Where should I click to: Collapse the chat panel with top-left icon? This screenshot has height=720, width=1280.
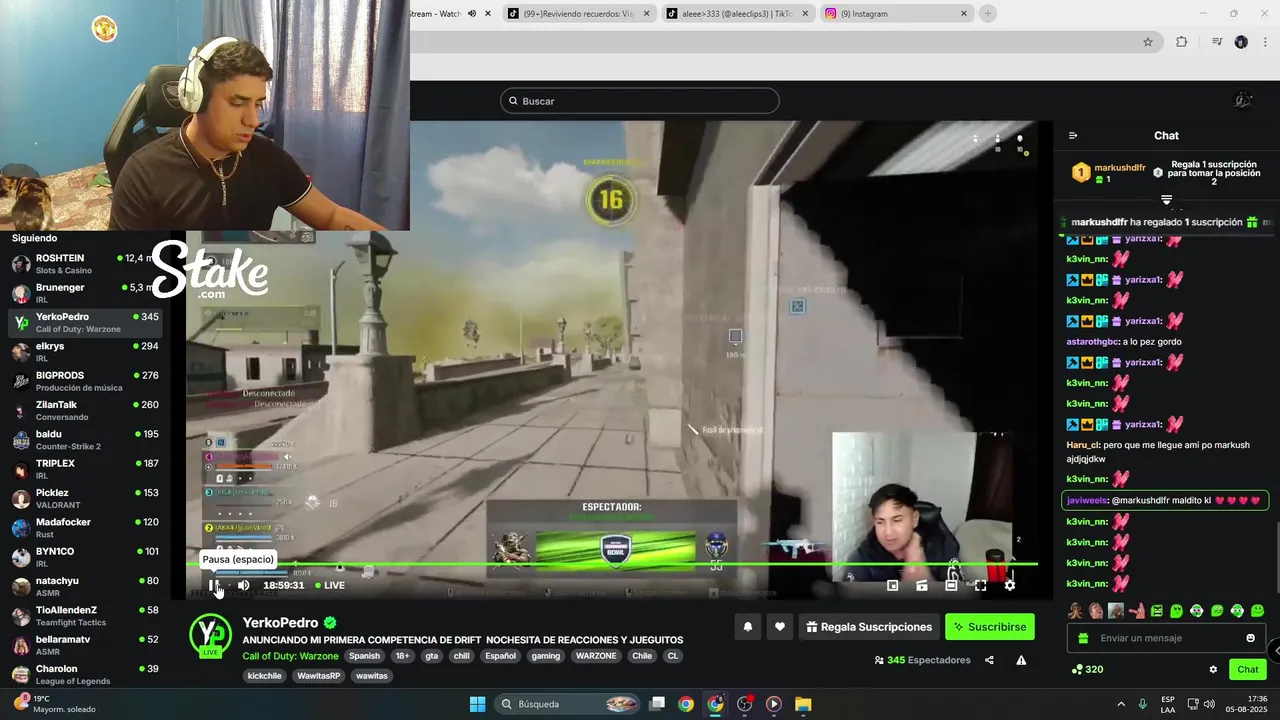(x=1073, y=136)
